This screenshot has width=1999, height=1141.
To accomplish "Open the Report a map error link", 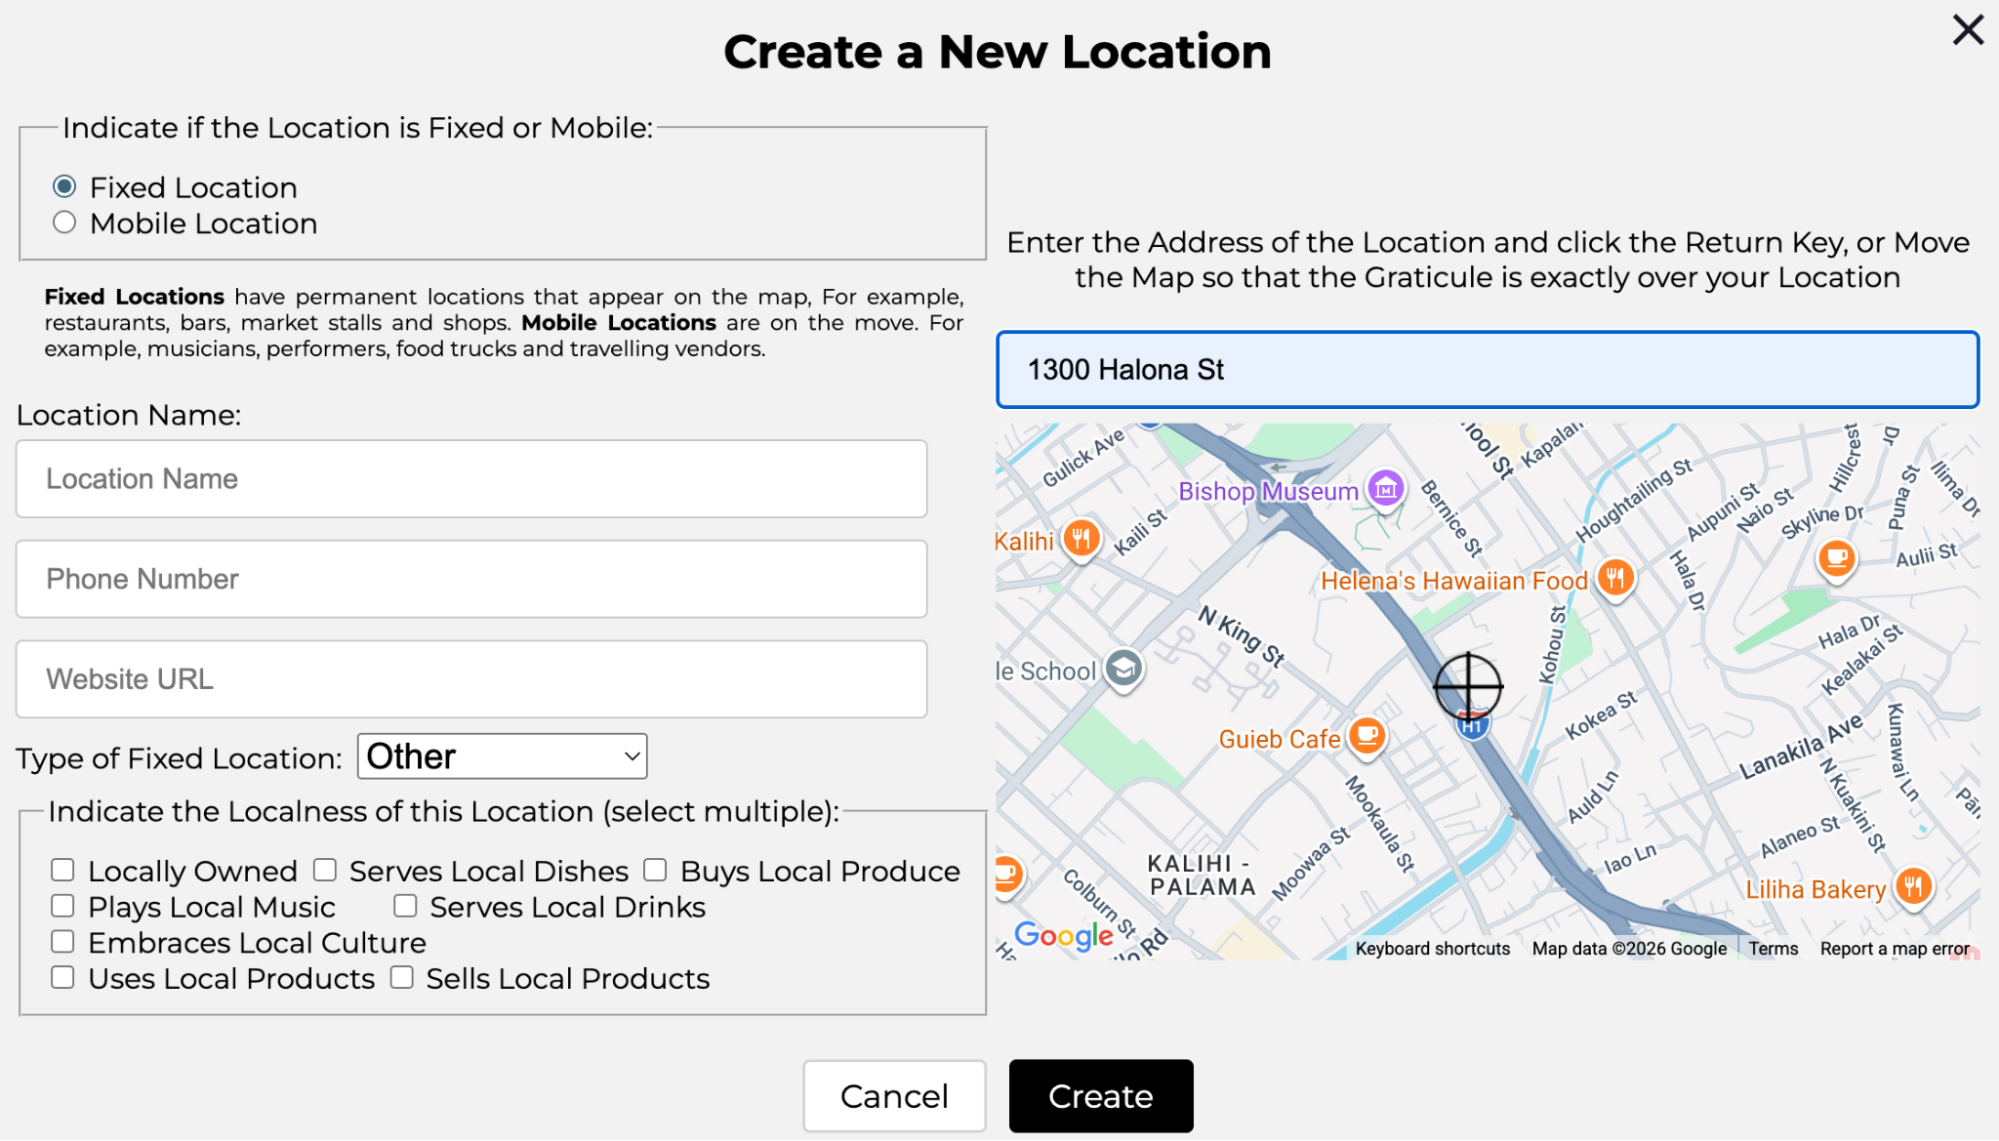I will click(1894, 948).
